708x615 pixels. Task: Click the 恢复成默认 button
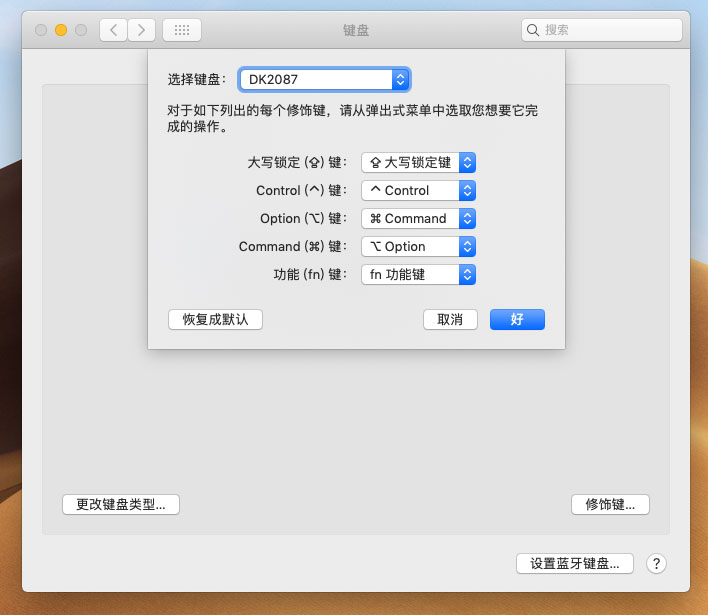pos(215,320)
